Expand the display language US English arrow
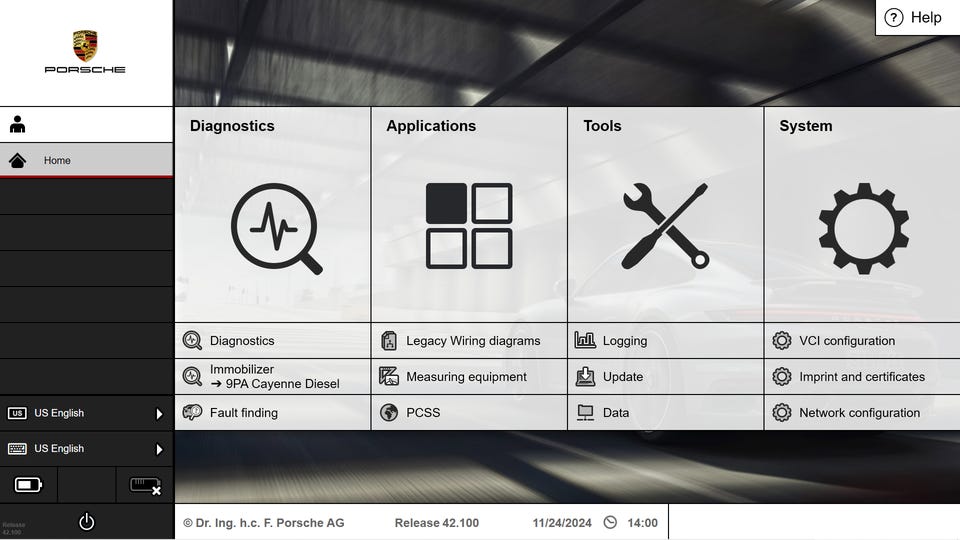960x540 pixels. pyautogui.click(x=159, y=414)
